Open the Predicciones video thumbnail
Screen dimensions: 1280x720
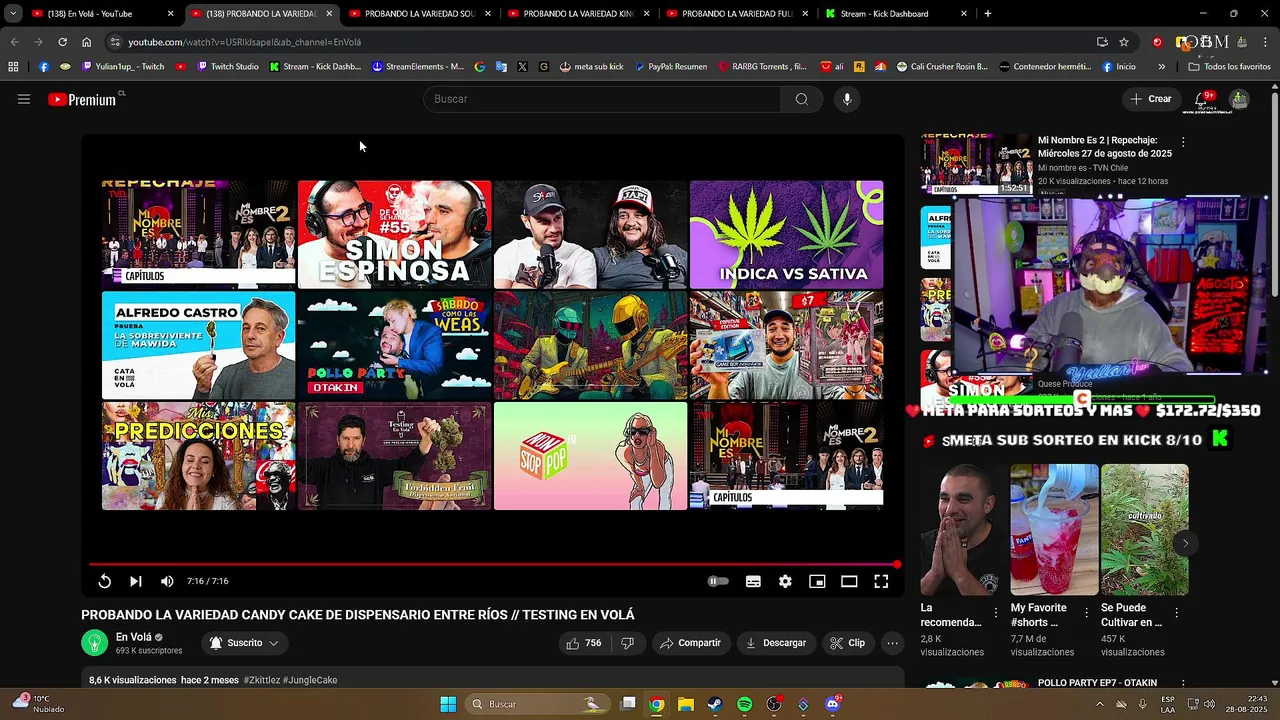198,456
